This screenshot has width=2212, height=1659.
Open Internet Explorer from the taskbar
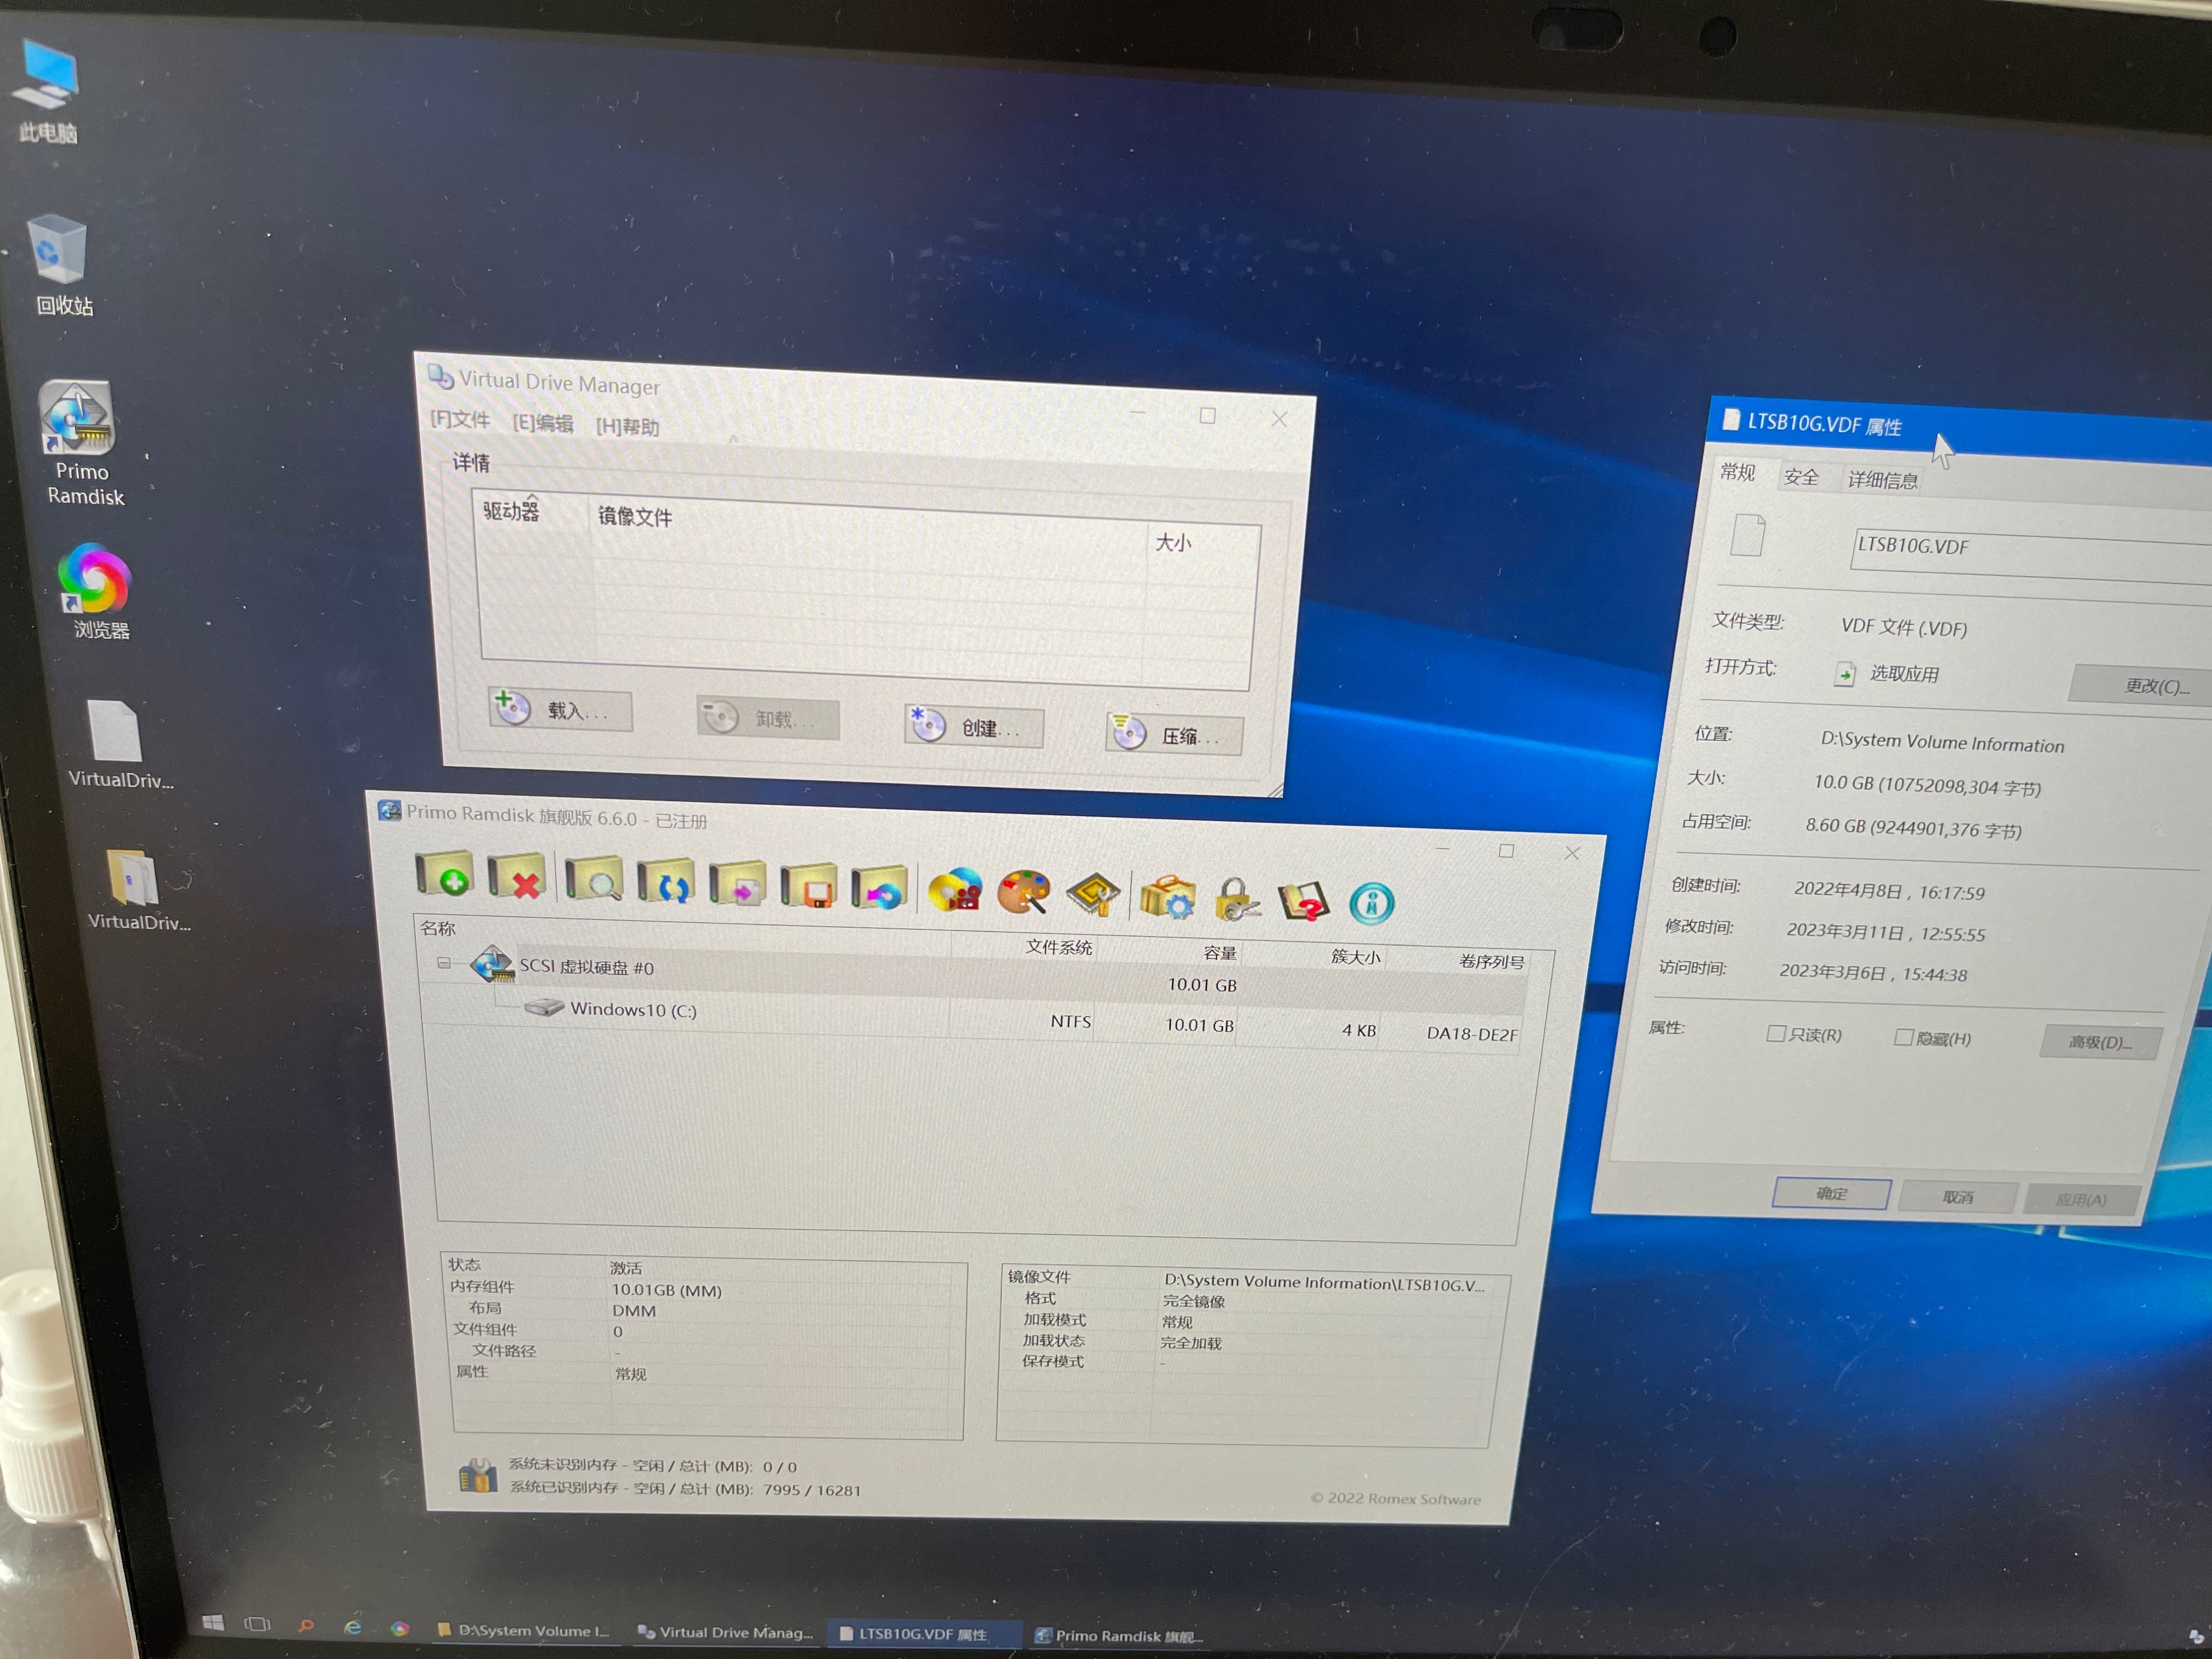click(353, 1627)
